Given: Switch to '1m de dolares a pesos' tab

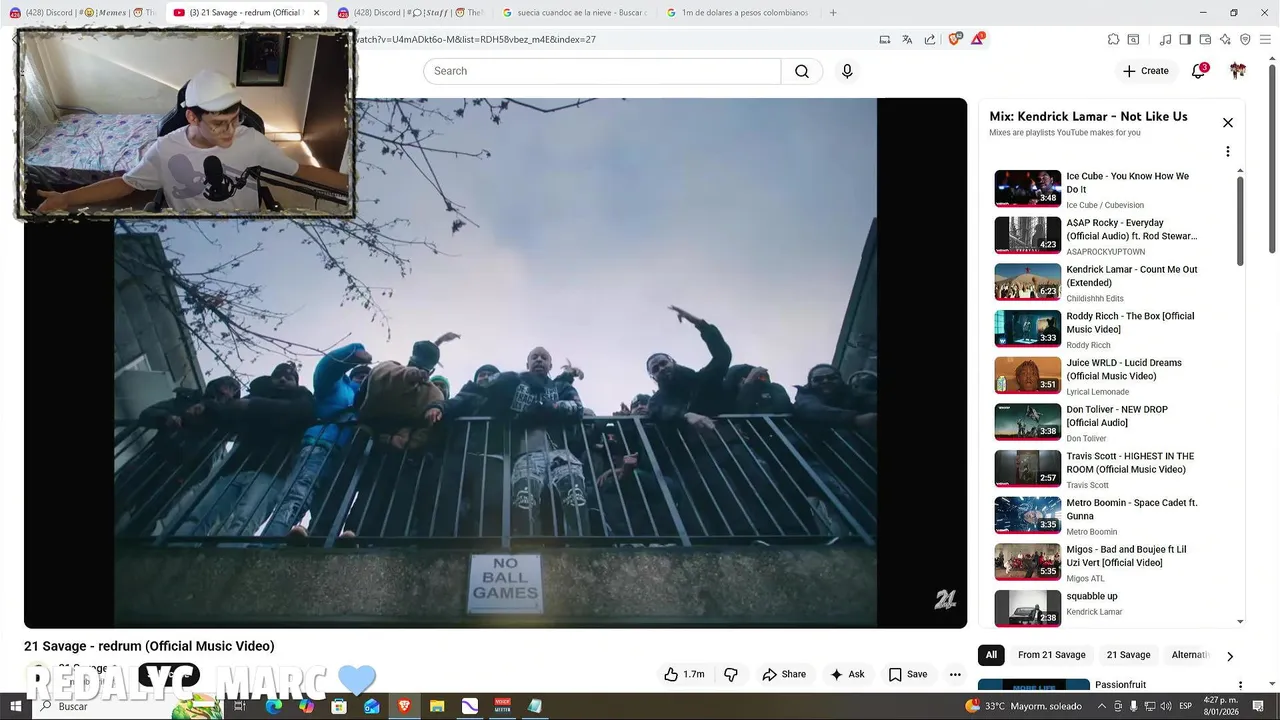Looking at the screenshot, I should 738,13.
